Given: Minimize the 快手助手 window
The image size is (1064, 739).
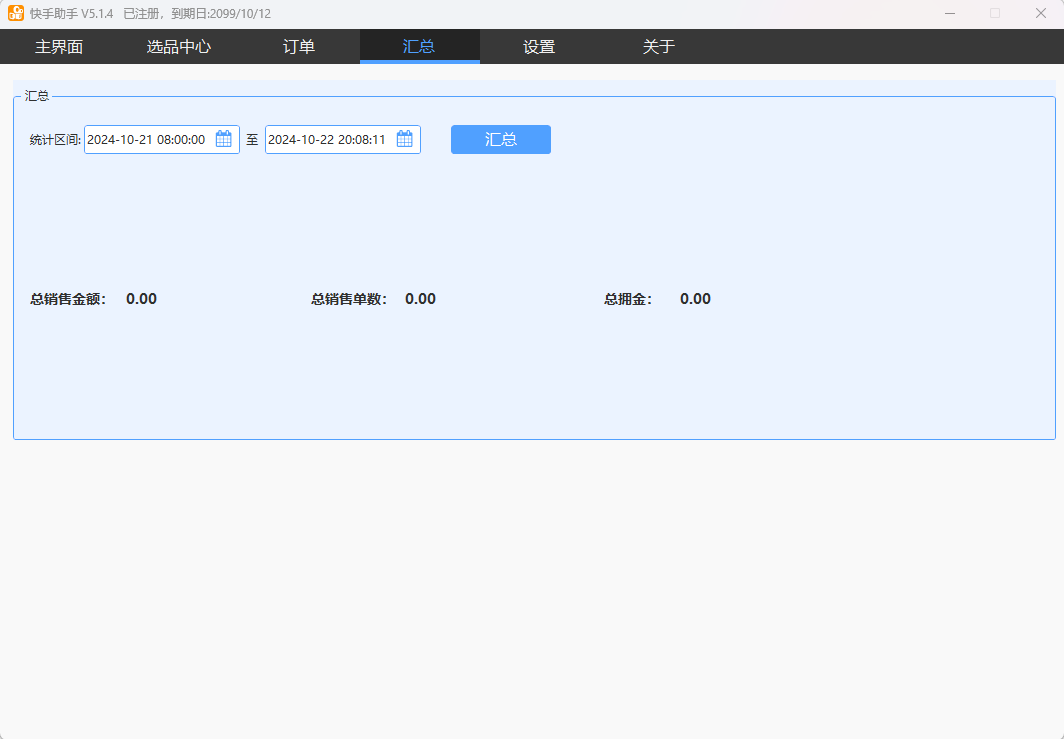Looking at the screenshot, I should [x=949, y=13].
